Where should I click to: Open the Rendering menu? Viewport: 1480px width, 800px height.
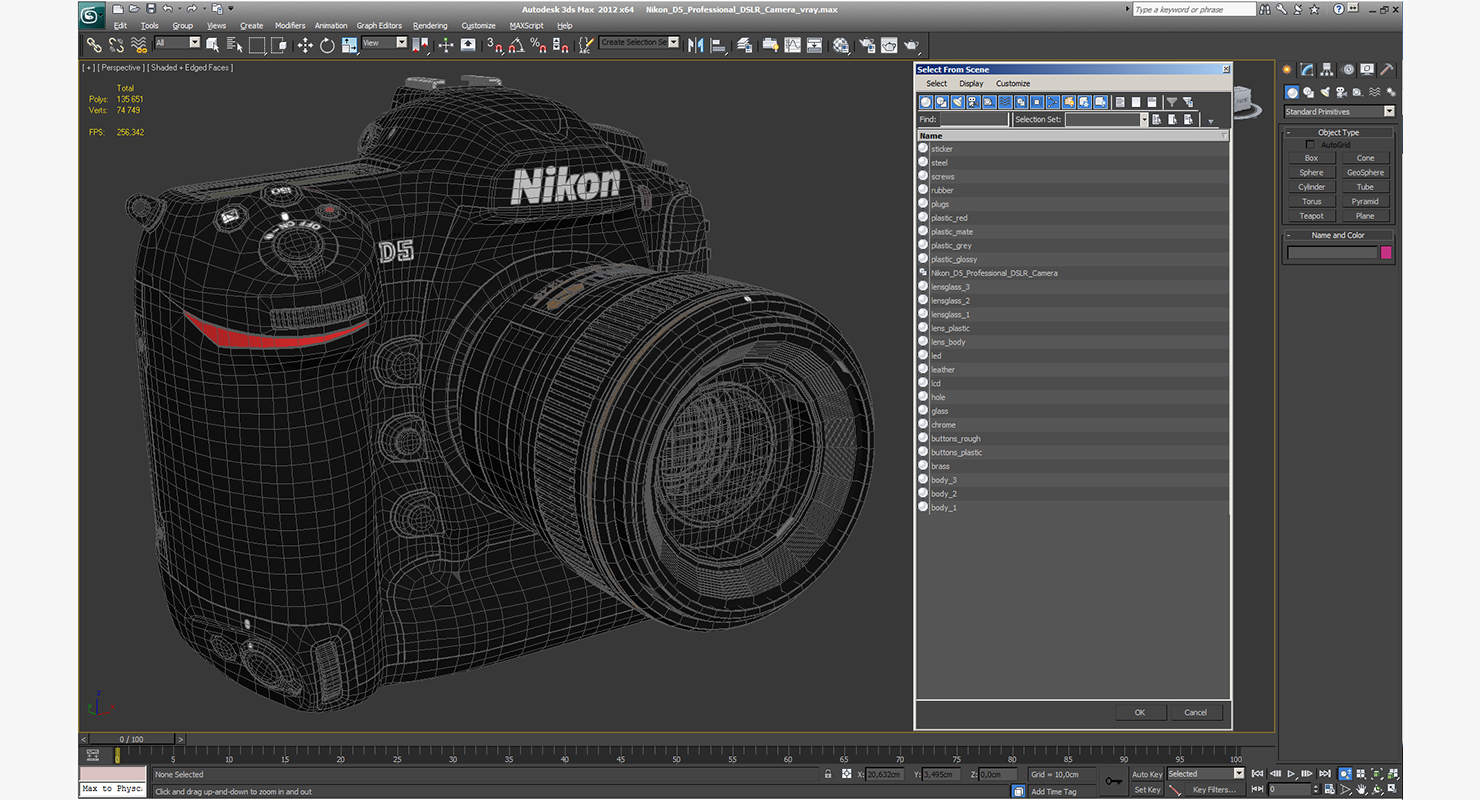pyautogui.click(x=430, y=25)
